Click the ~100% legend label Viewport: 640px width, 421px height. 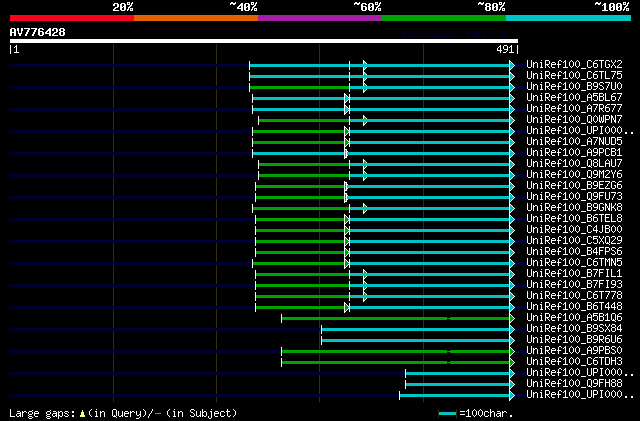coord(612,7)
